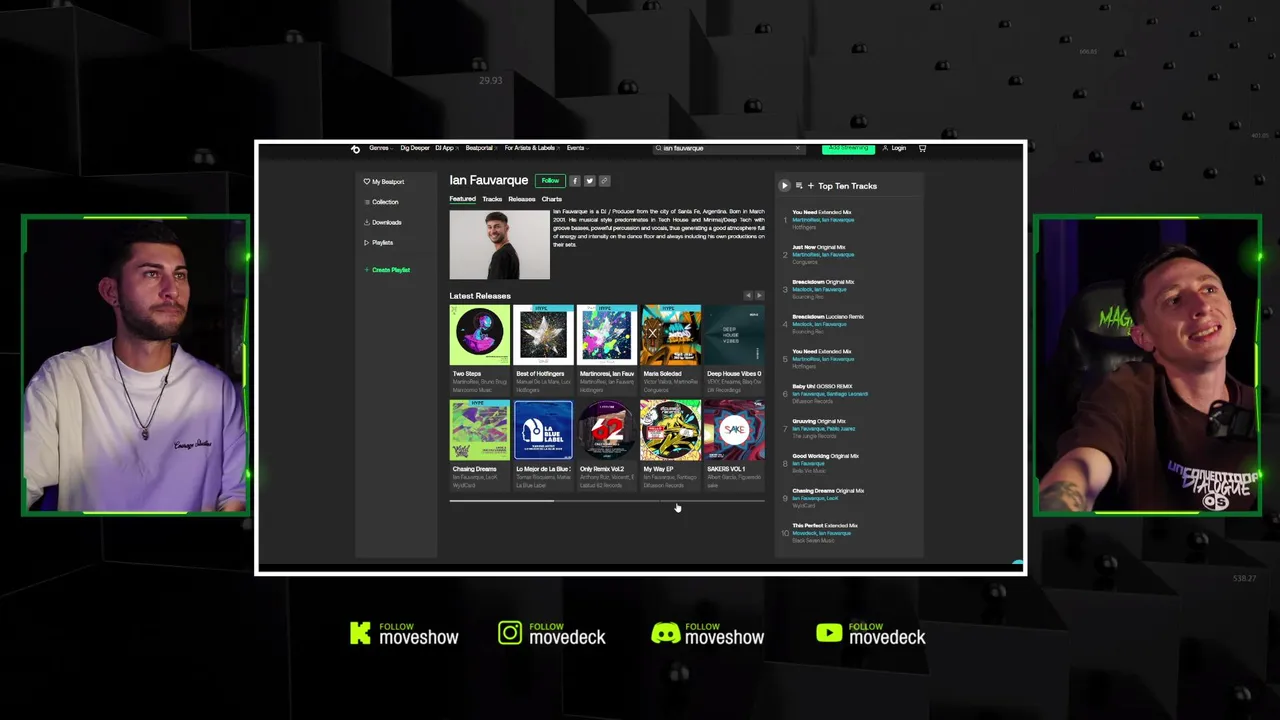
Task: Click plus icon beside Top Ten Tracks
Action: tap(811, 186)
